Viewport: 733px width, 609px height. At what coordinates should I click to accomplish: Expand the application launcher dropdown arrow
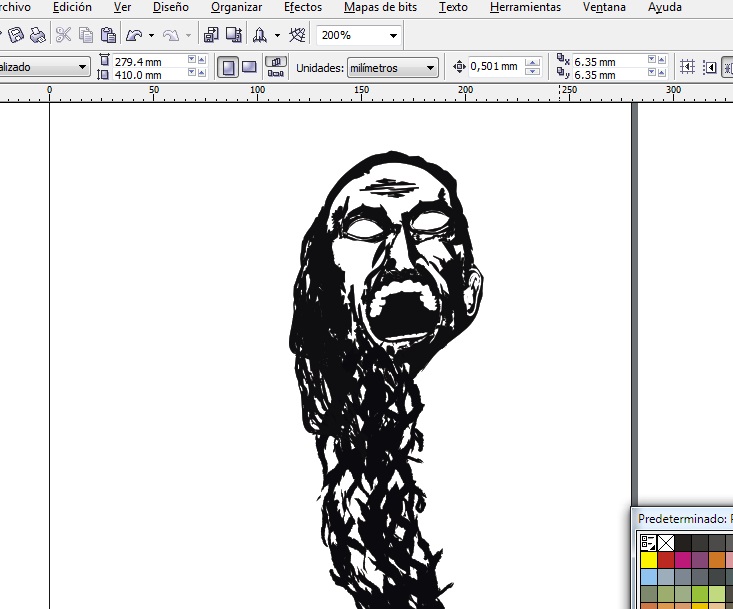coord(277,36)
